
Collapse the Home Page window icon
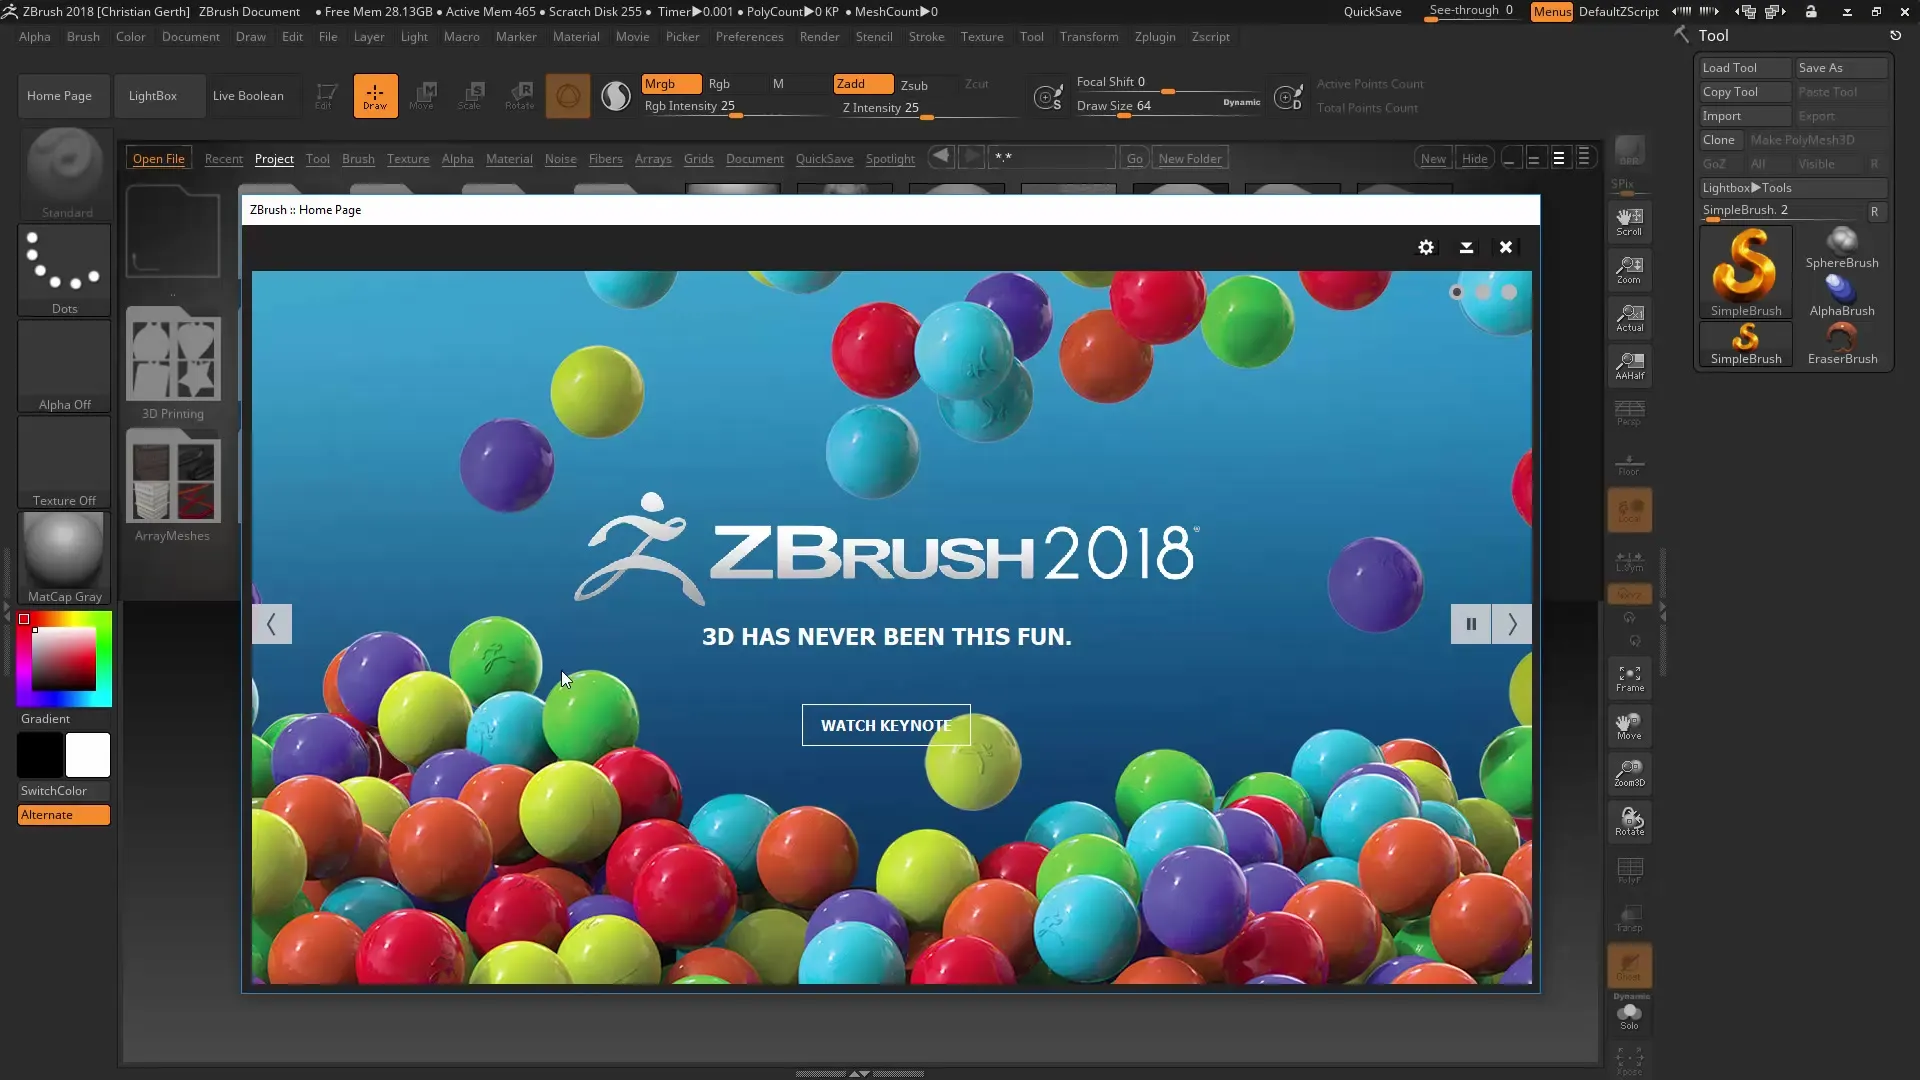tap(1466, 247)
